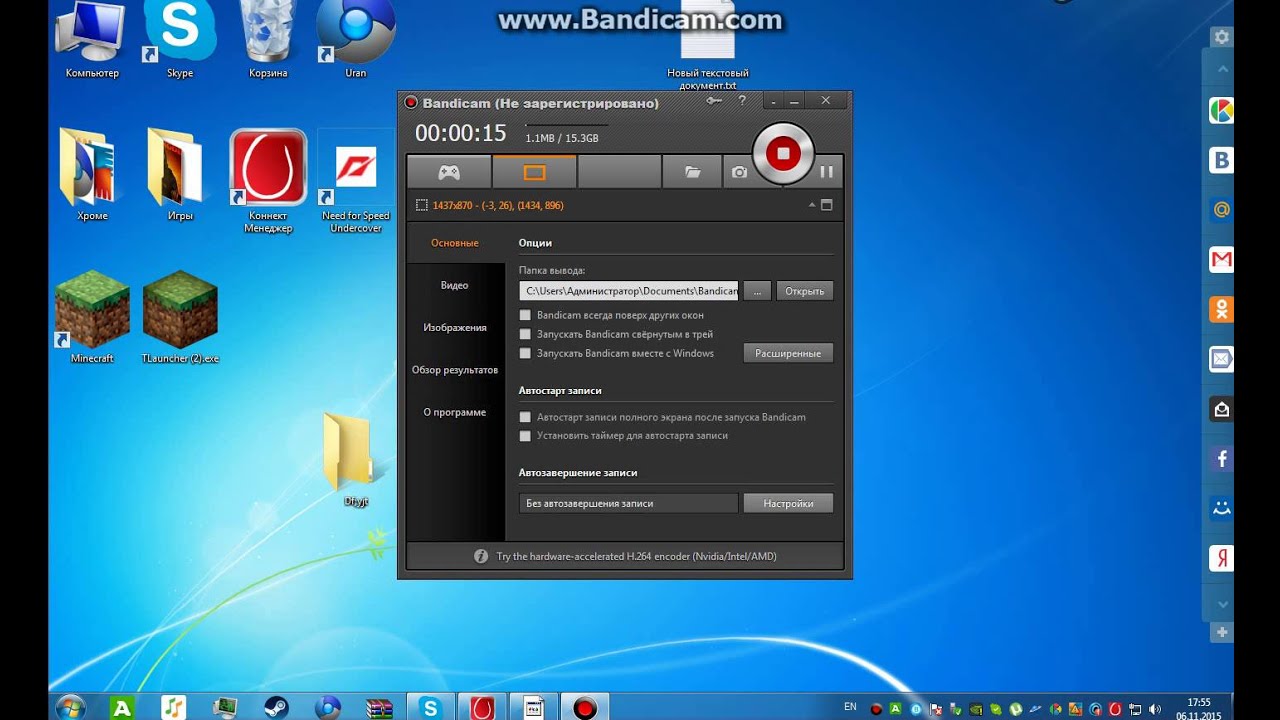Screen dimensions: 1280x720
Task: Take a screenshot with the camera icon
Action: click(x=739, y=172)
